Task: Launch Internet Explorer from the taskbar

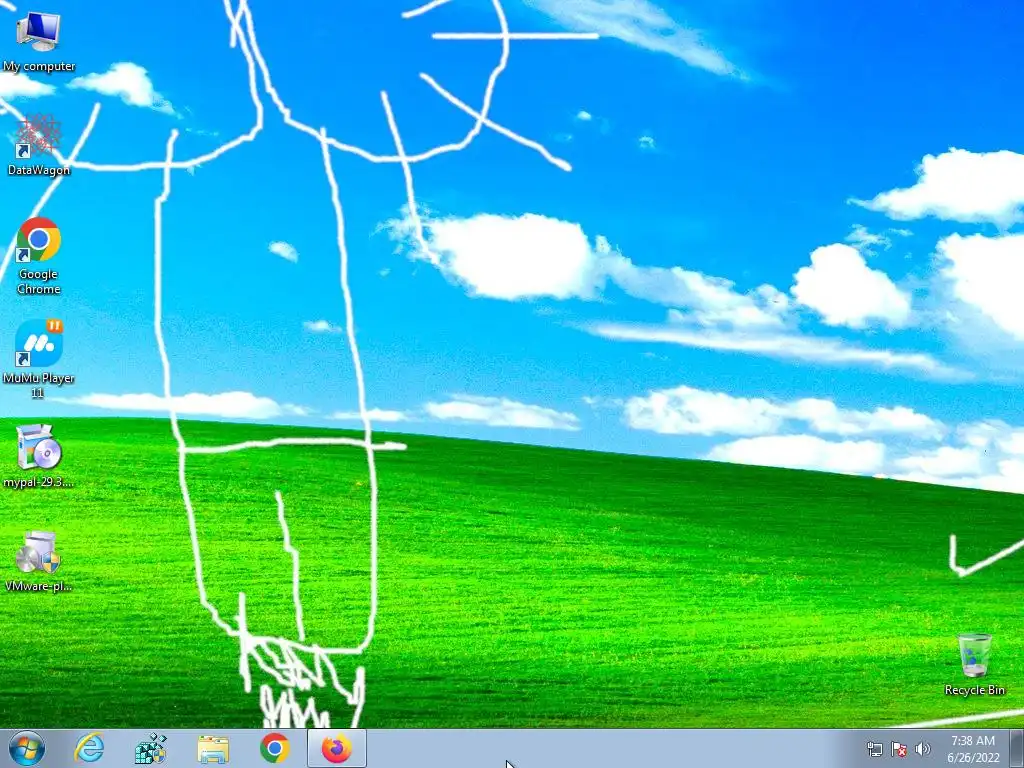Action: (89, 748)
